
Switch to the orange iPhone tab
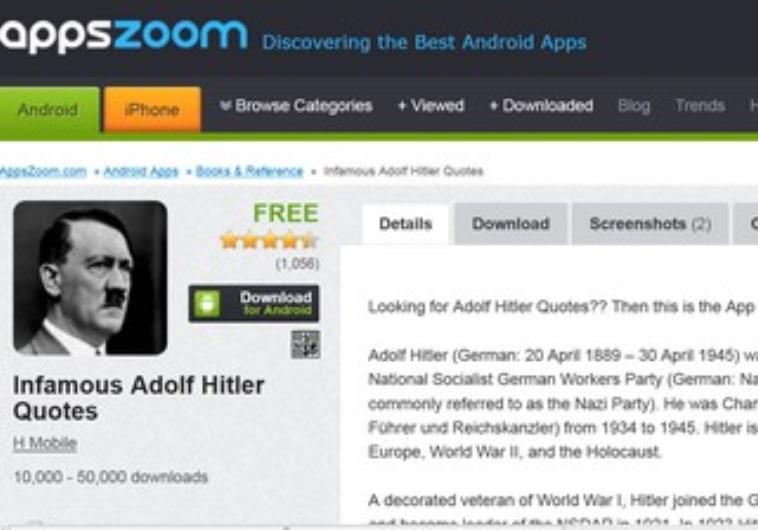[x=152, y=109]
